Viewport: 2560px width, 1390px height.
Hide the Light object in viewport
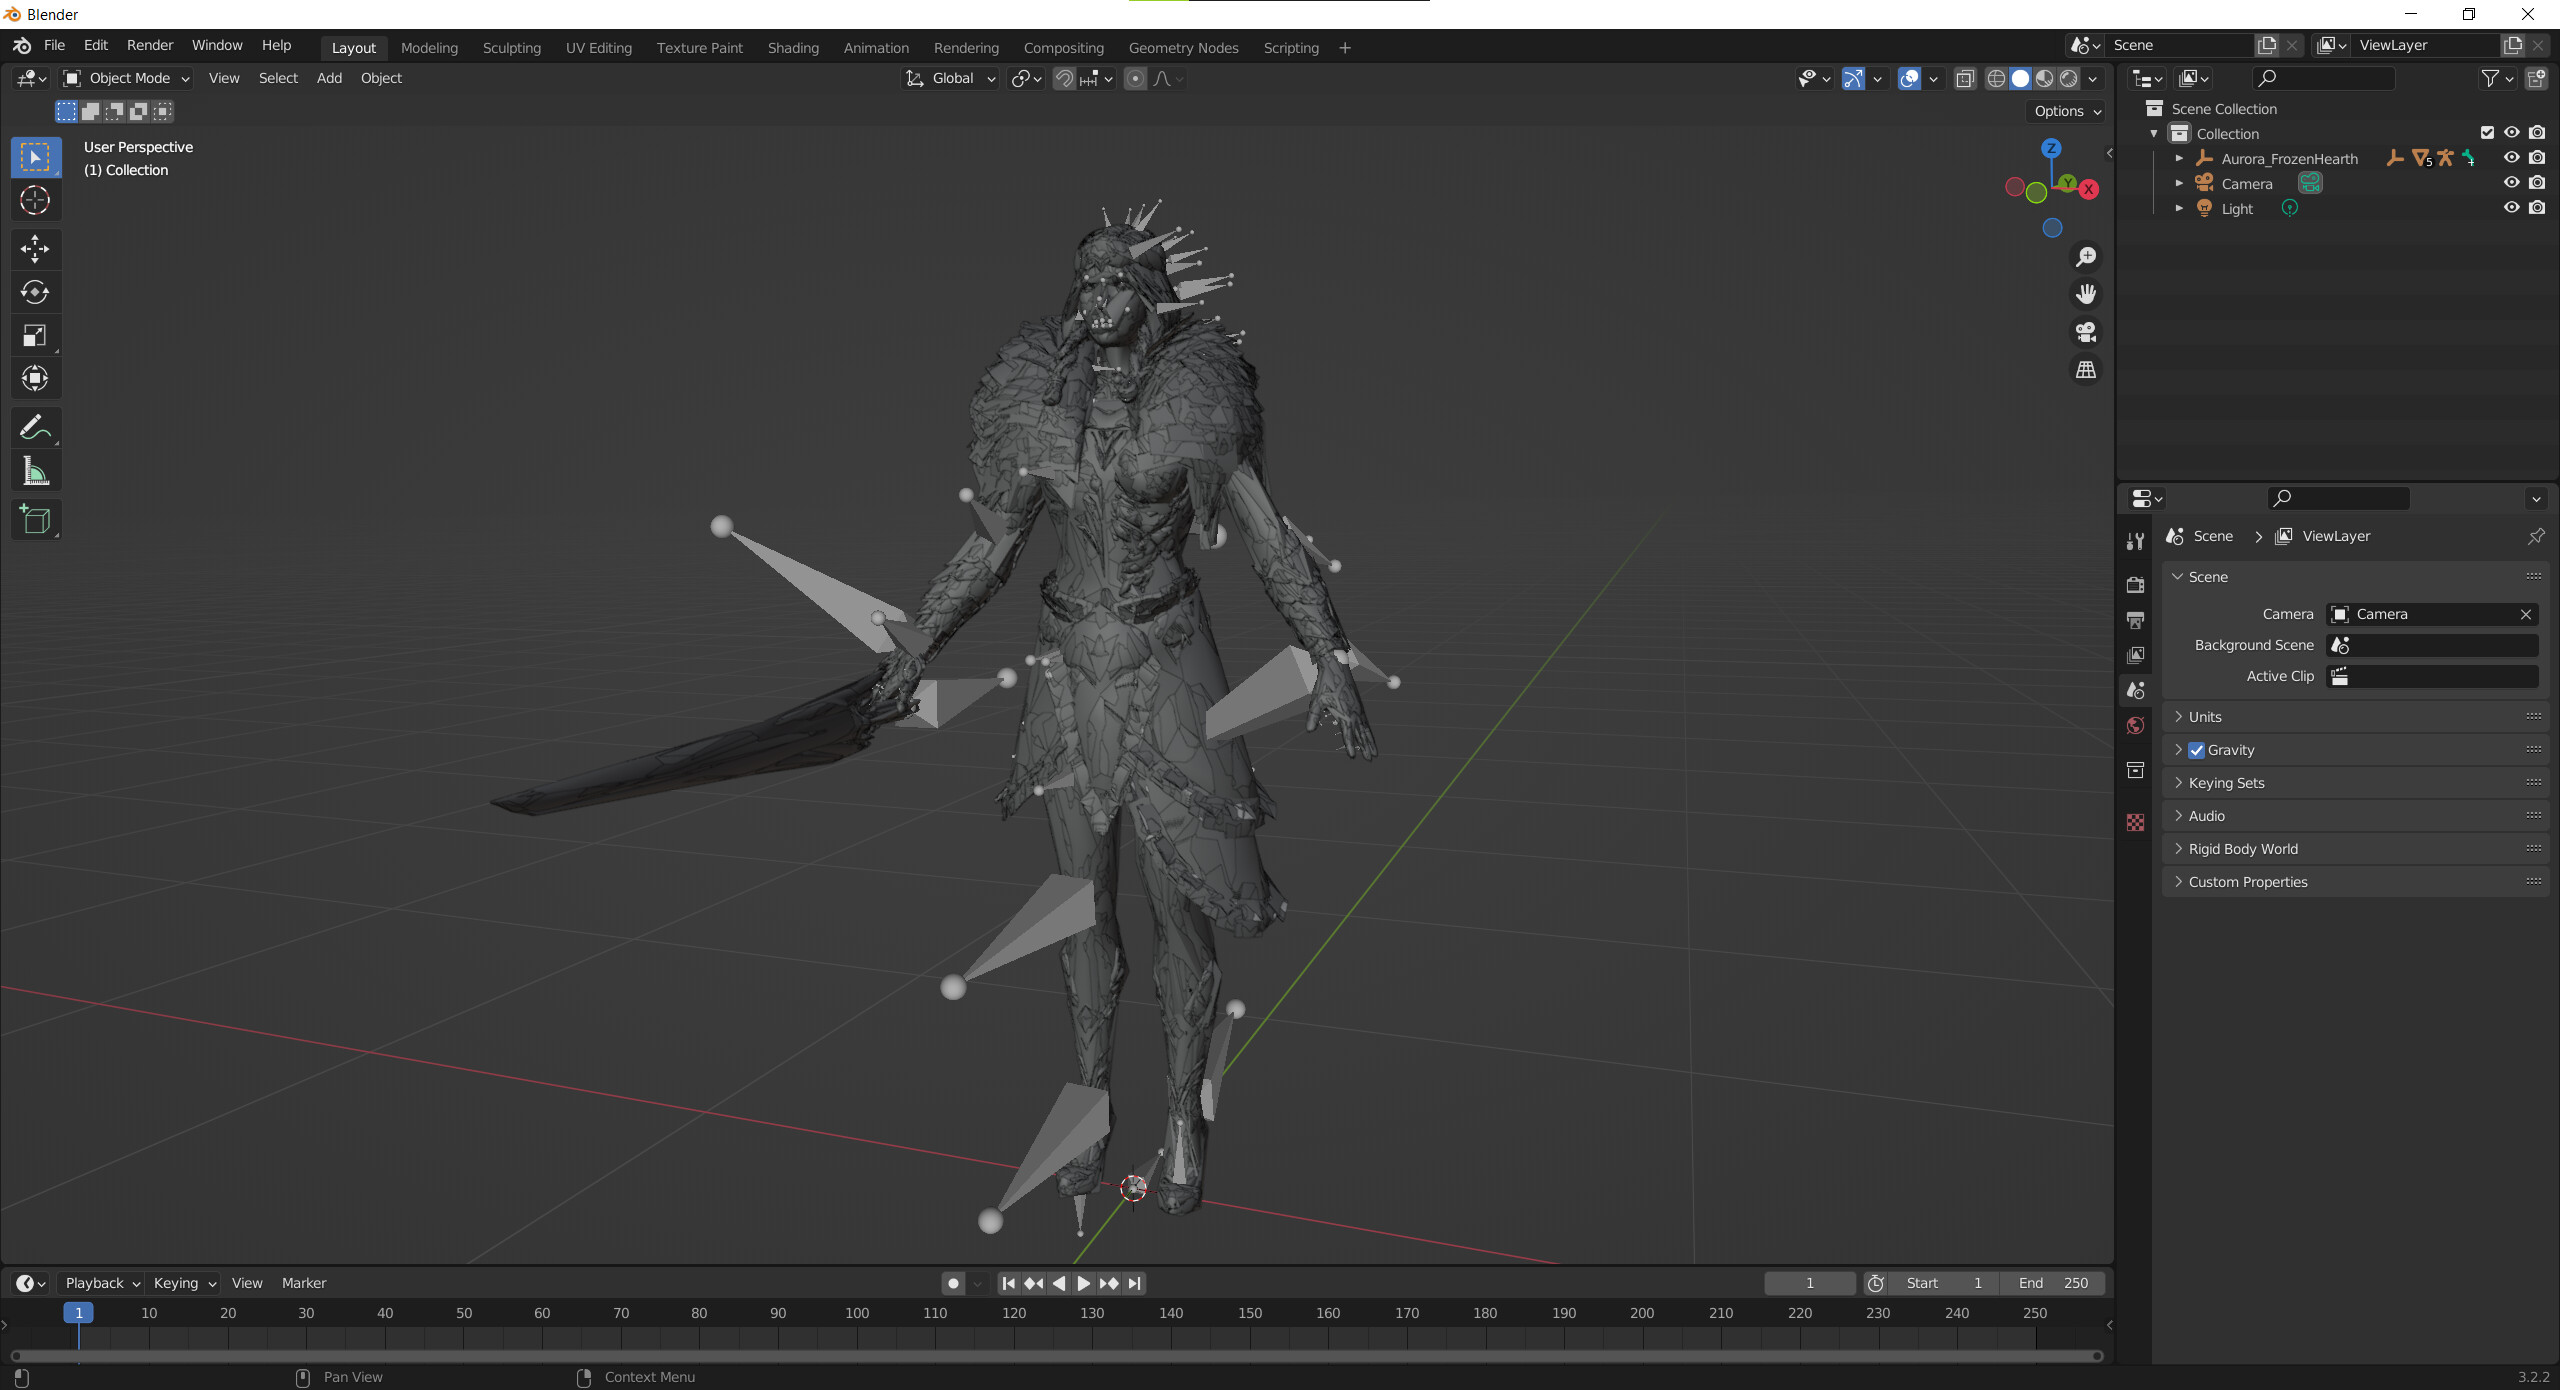point(2511,208)
